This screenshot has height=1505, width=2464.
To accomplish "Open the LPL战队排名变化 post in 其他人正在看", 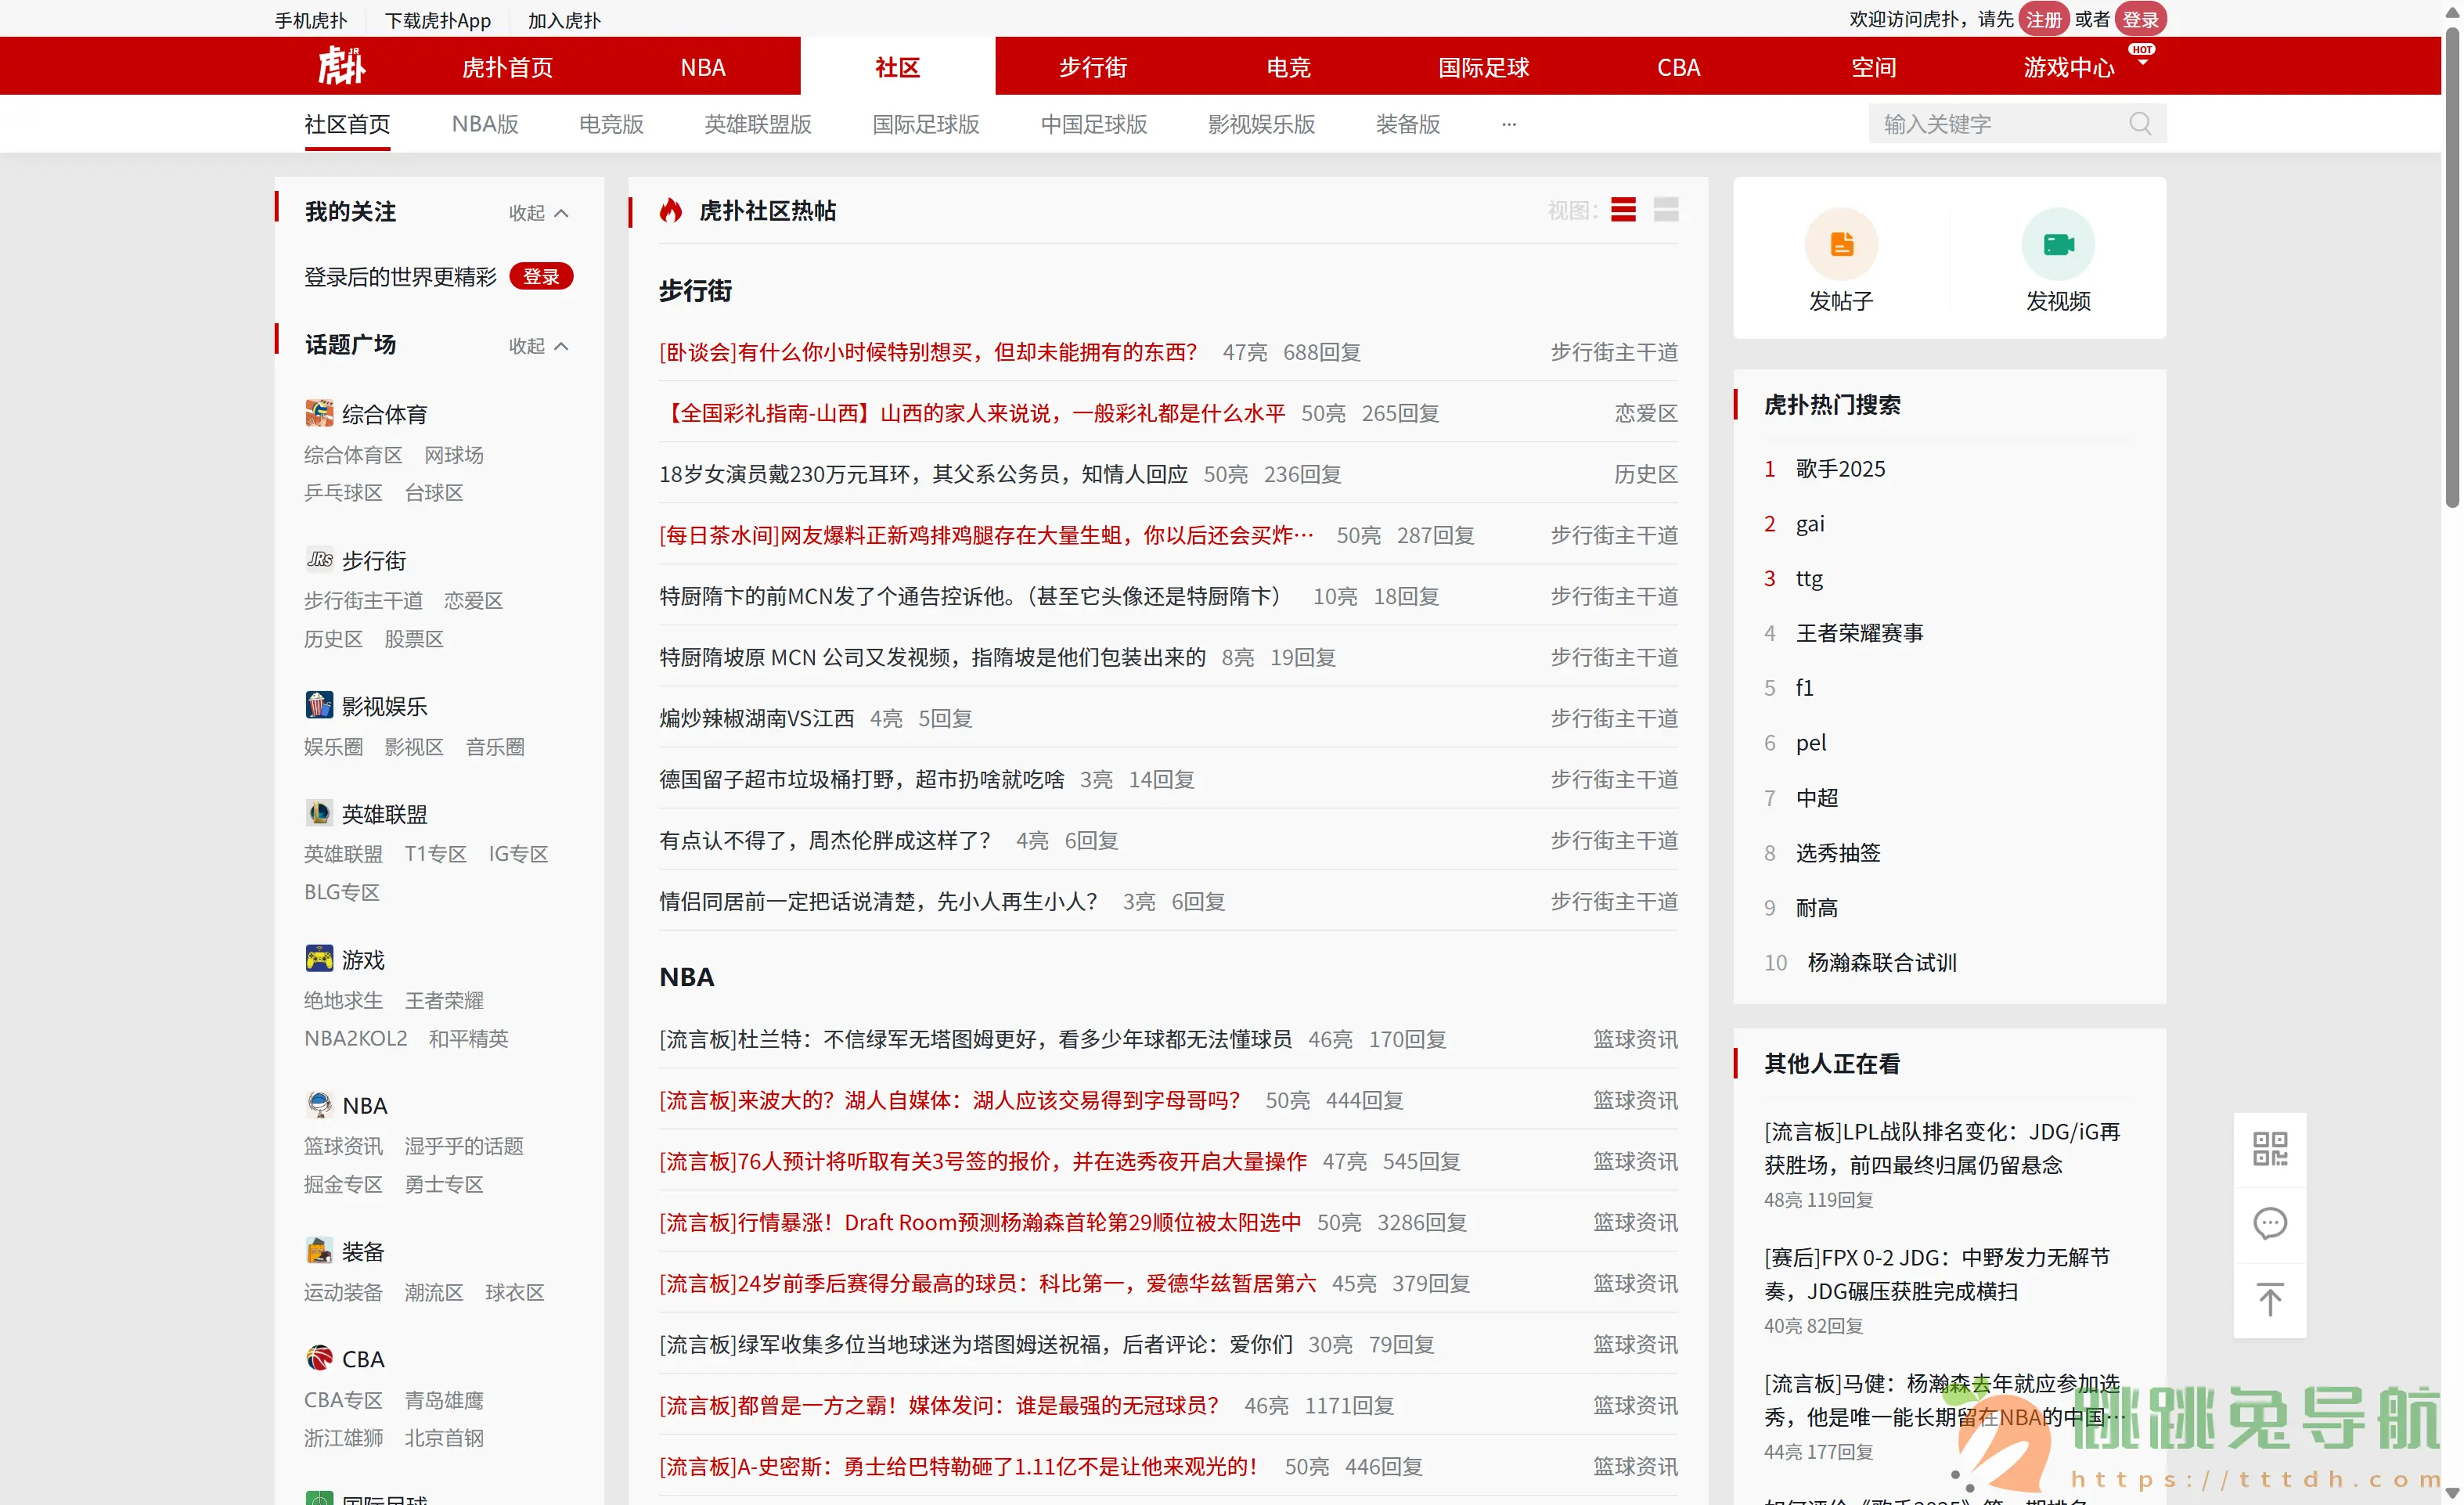I will [x=1942, y=1148].
